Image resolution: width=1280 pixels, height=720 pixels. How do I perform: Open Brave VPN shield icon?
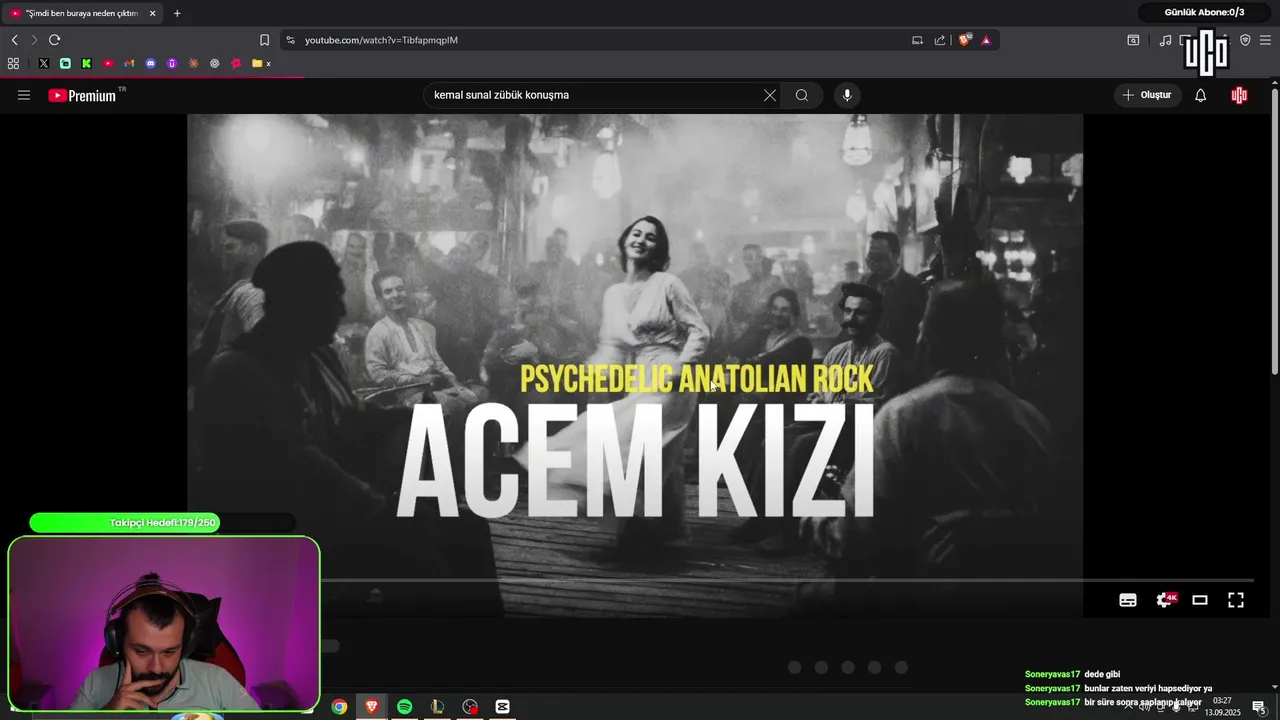1245,40
